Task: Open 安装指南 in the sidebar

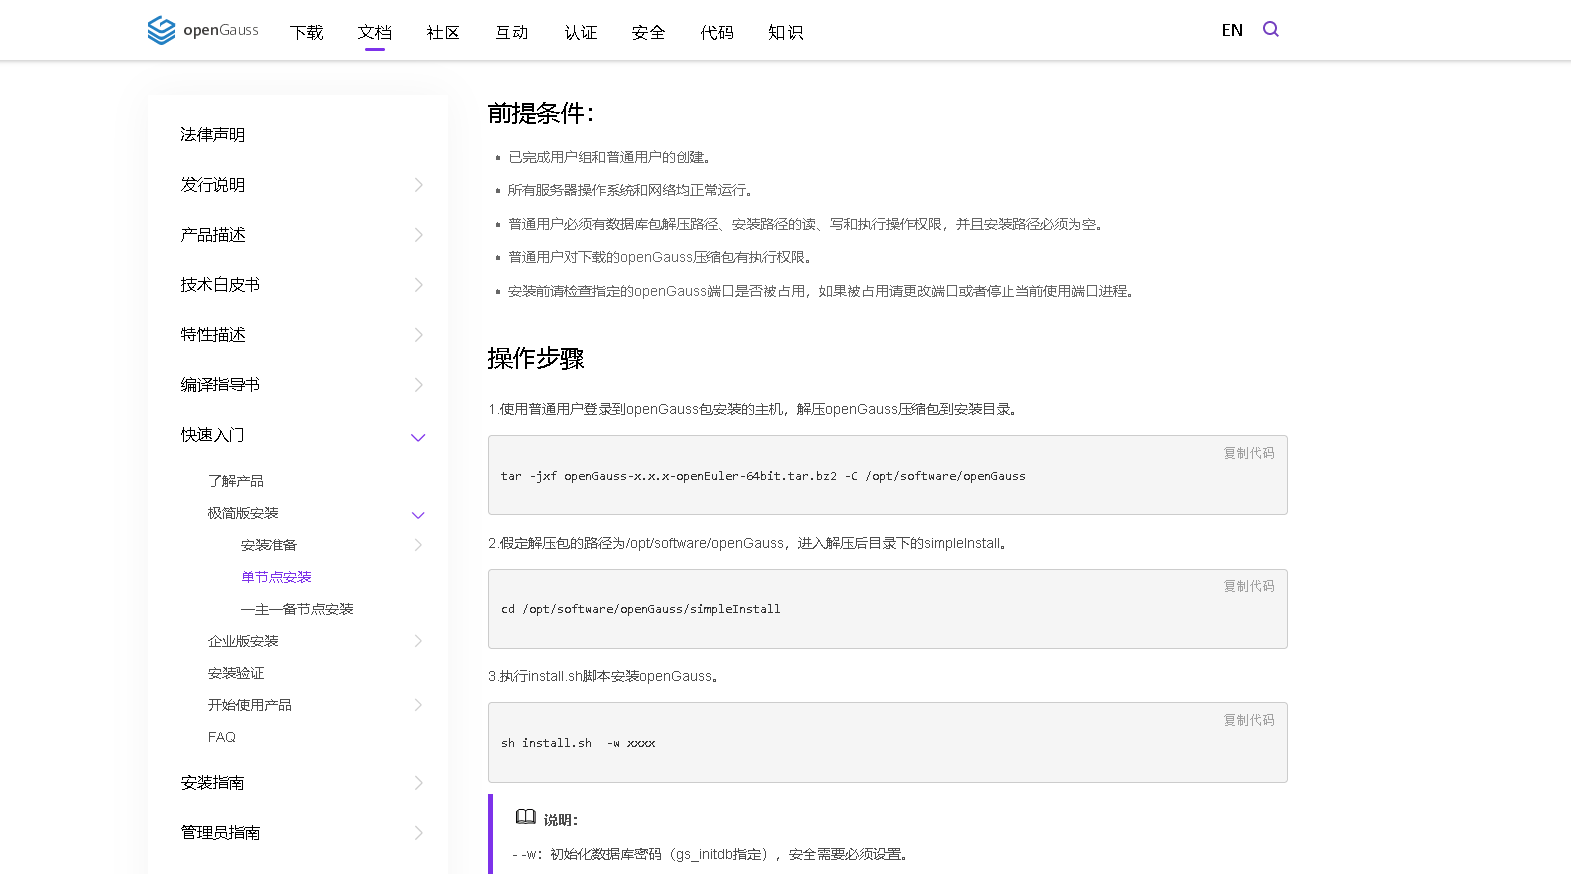Action: (x=213, y=783)
